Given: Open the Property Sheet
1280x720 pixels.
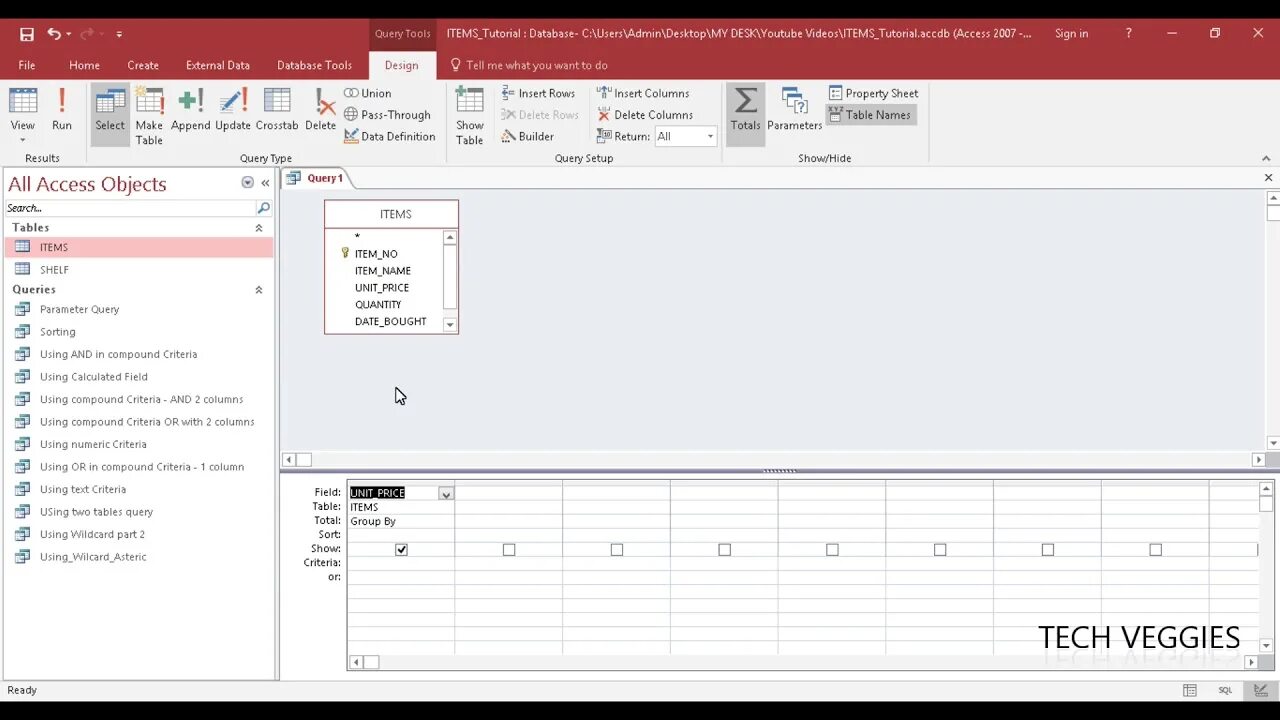Looking at the screenshot, I should coord(873,93).
